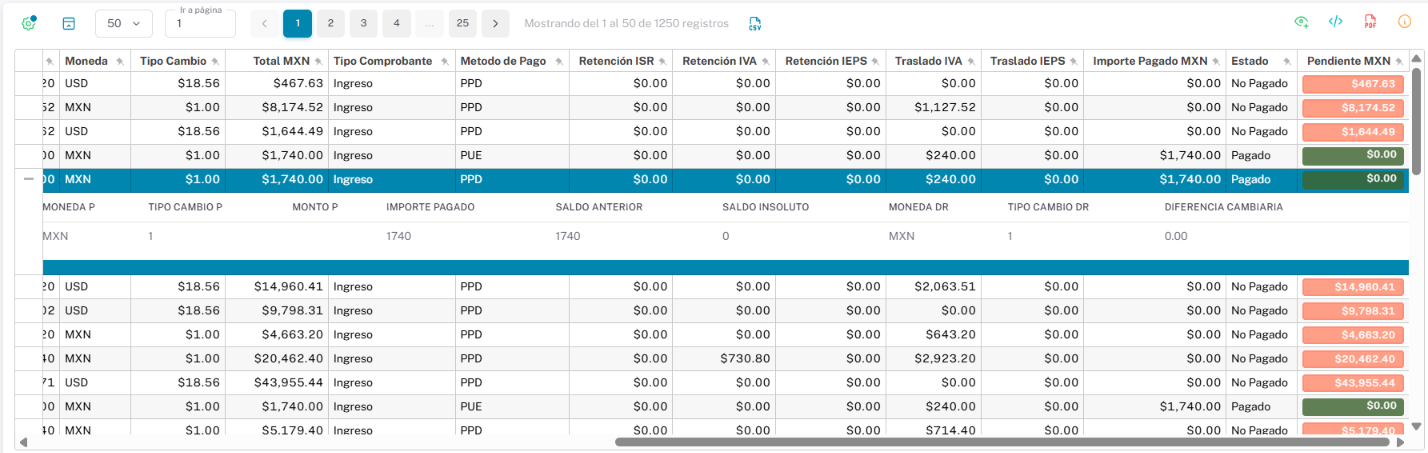Pin the Total MXN column
Viewport: 1428px width, 453px height.
(316, 62)
